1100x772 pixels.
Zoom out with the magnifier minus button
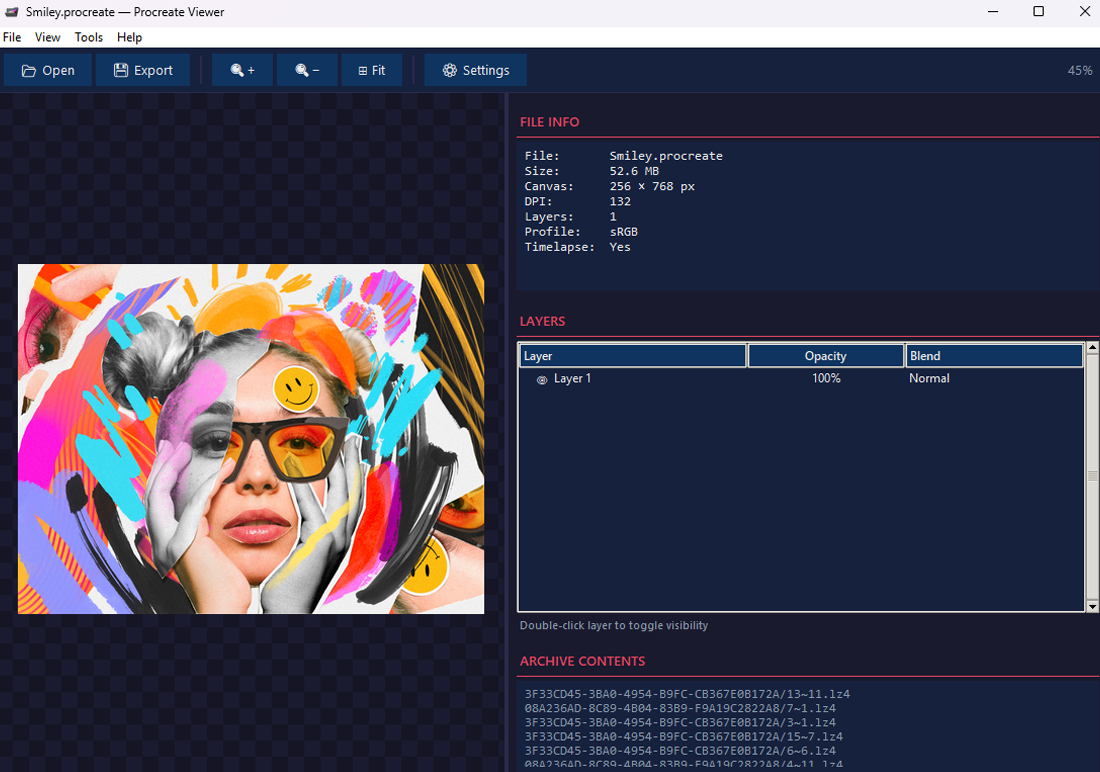(307, 70)
